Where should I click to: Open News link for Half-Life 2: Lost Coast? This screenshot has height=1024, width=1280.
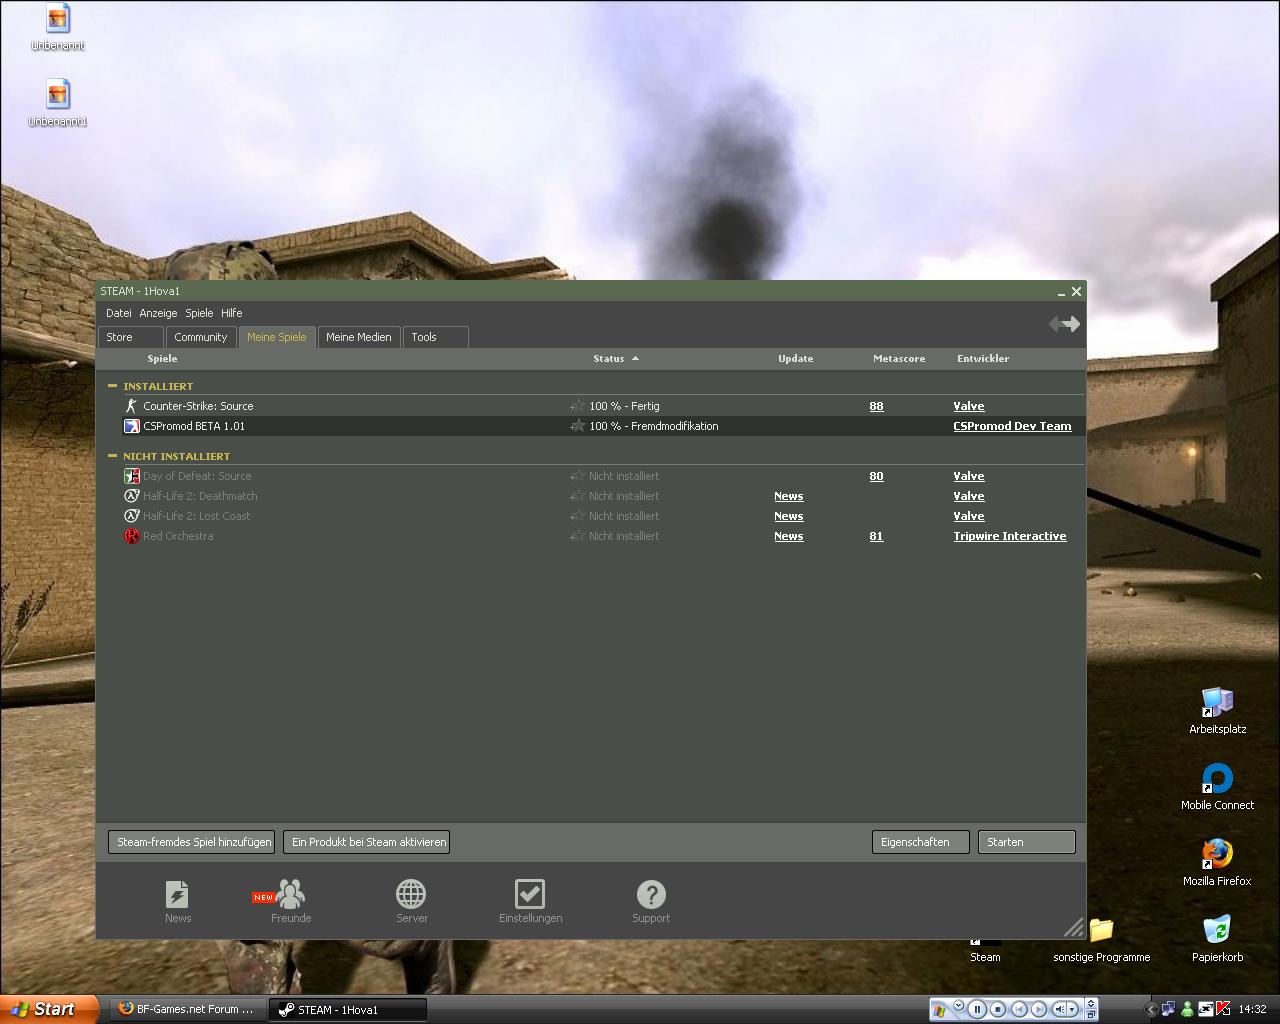tap(788, 516)
